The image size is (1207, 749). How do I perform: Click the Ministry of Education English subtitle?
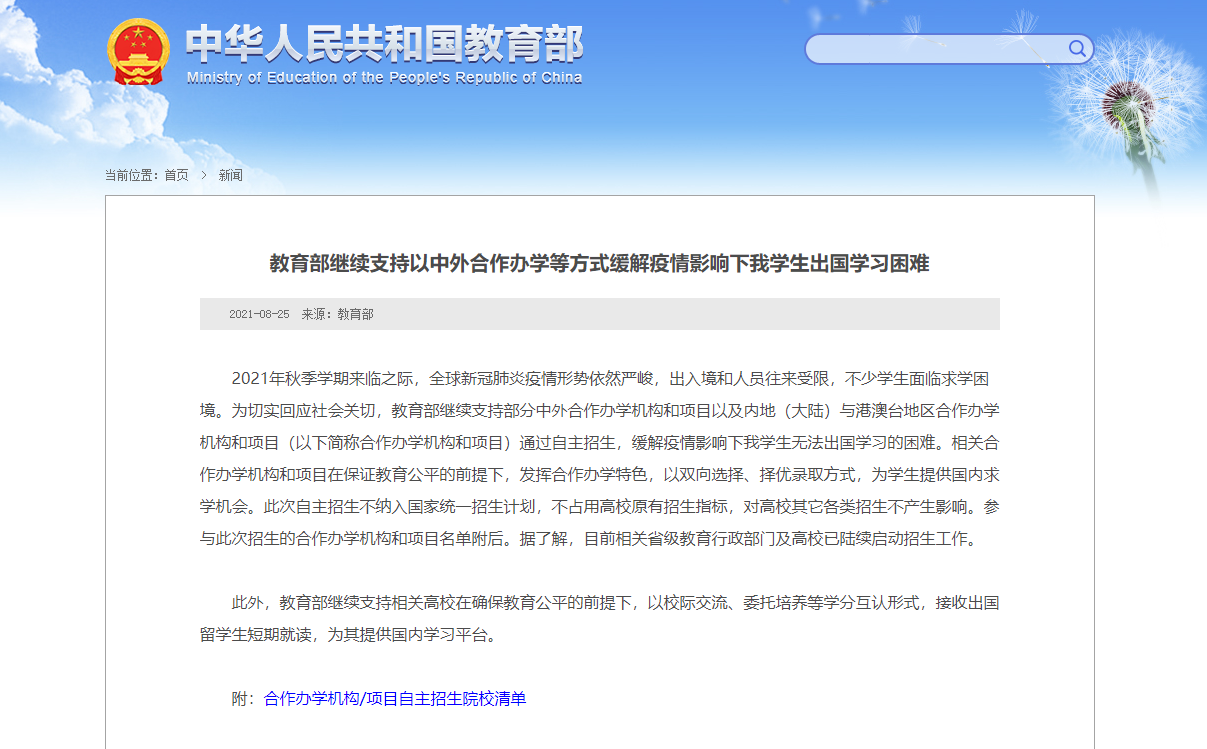point(384,78)
